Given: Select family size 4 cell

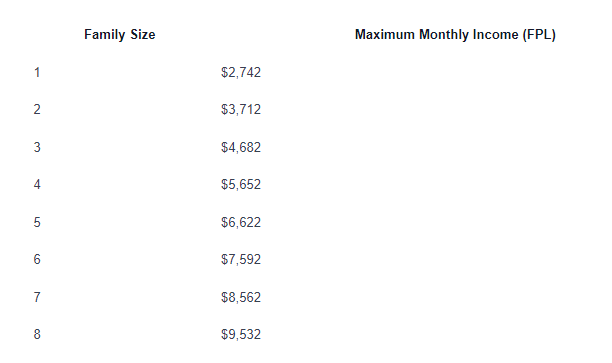Looking at the screenshot, I should [37, 184].
